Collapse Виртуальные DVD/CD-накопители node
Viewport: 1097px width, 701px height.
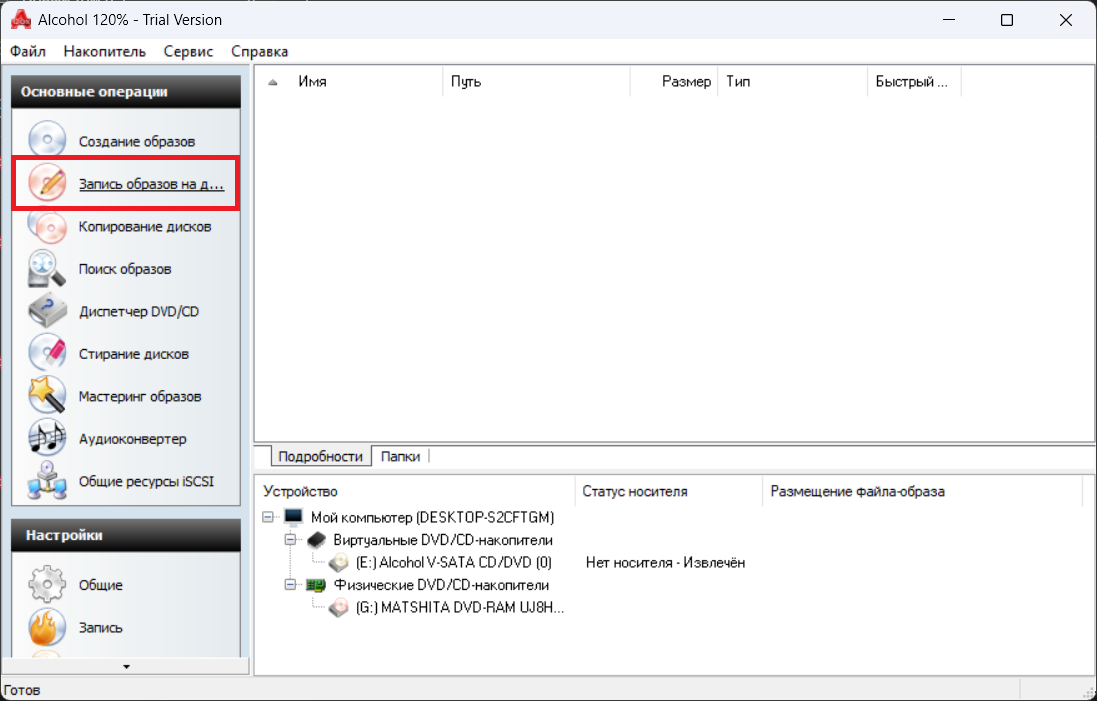[291, 540]
